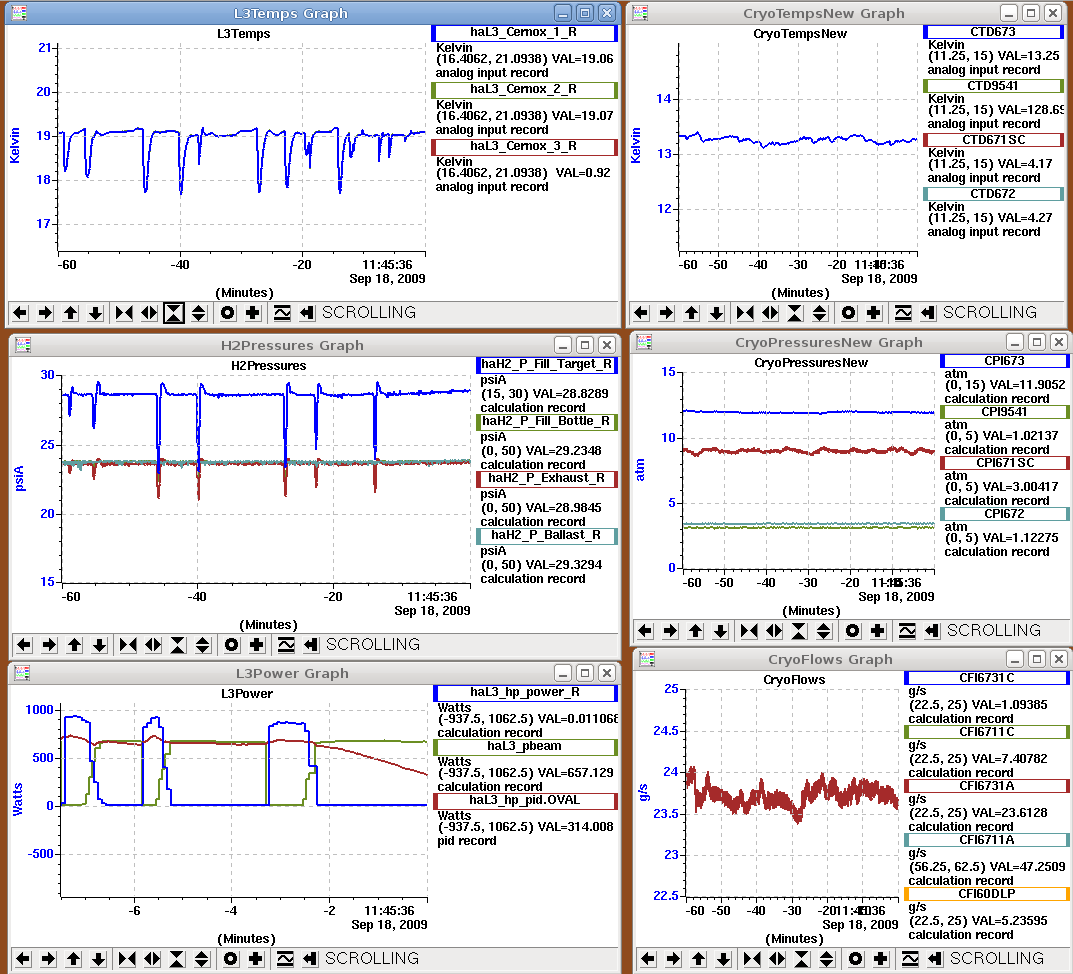The image size is (1073, 974).
Task: Open the window menu icon of L3Temps Graph
Action: click(x=19, y=13)
